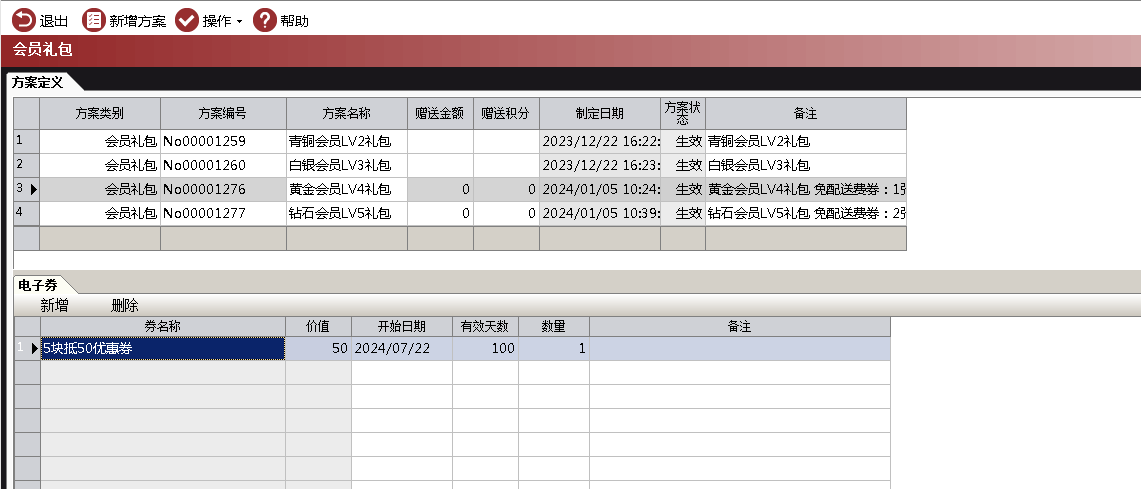Click 青铜会员LV2礼包 name cell
1141x489 pixels.
click(x=346, y=141)
